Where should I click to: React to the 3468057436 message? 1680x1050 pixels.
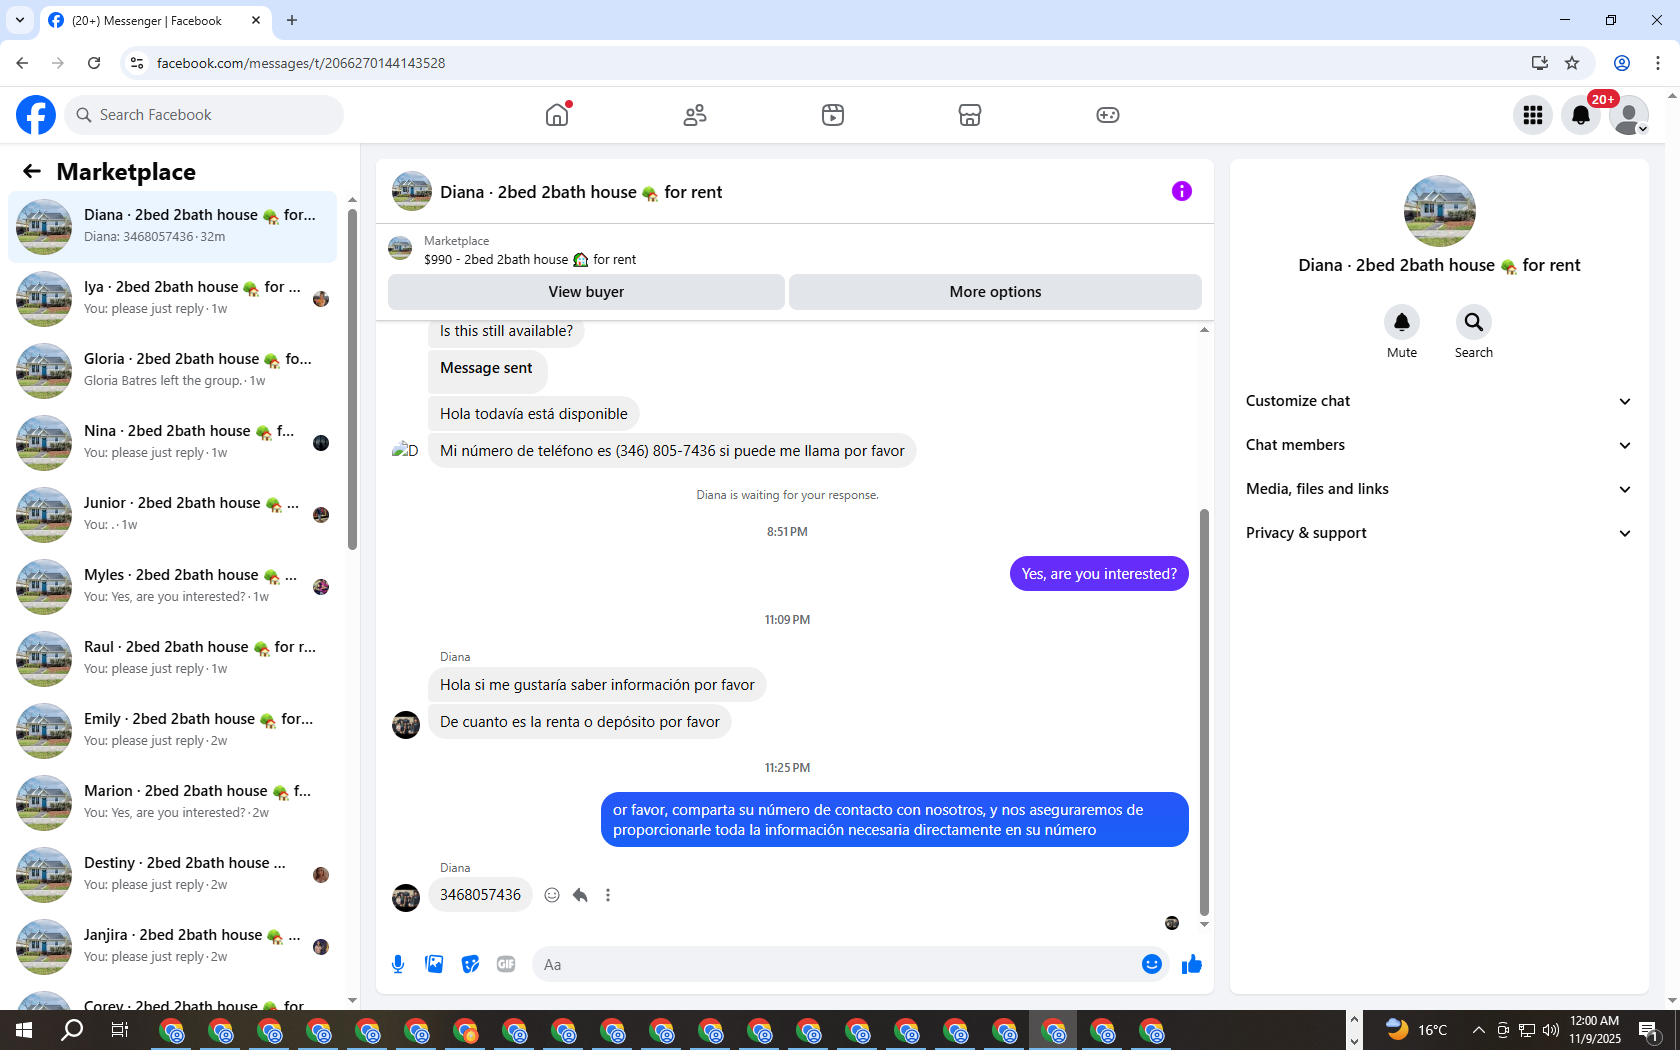(x=552, y=895)
